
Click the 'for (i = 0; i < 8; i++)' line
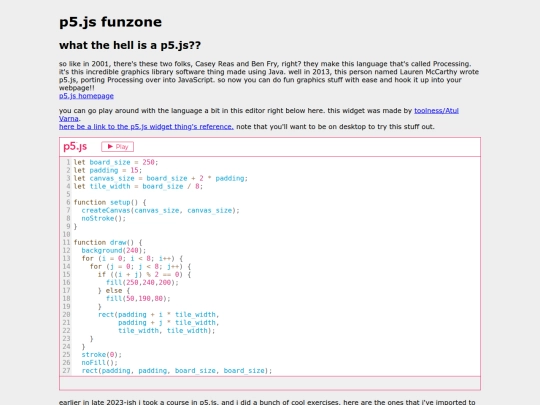point(132,258)
